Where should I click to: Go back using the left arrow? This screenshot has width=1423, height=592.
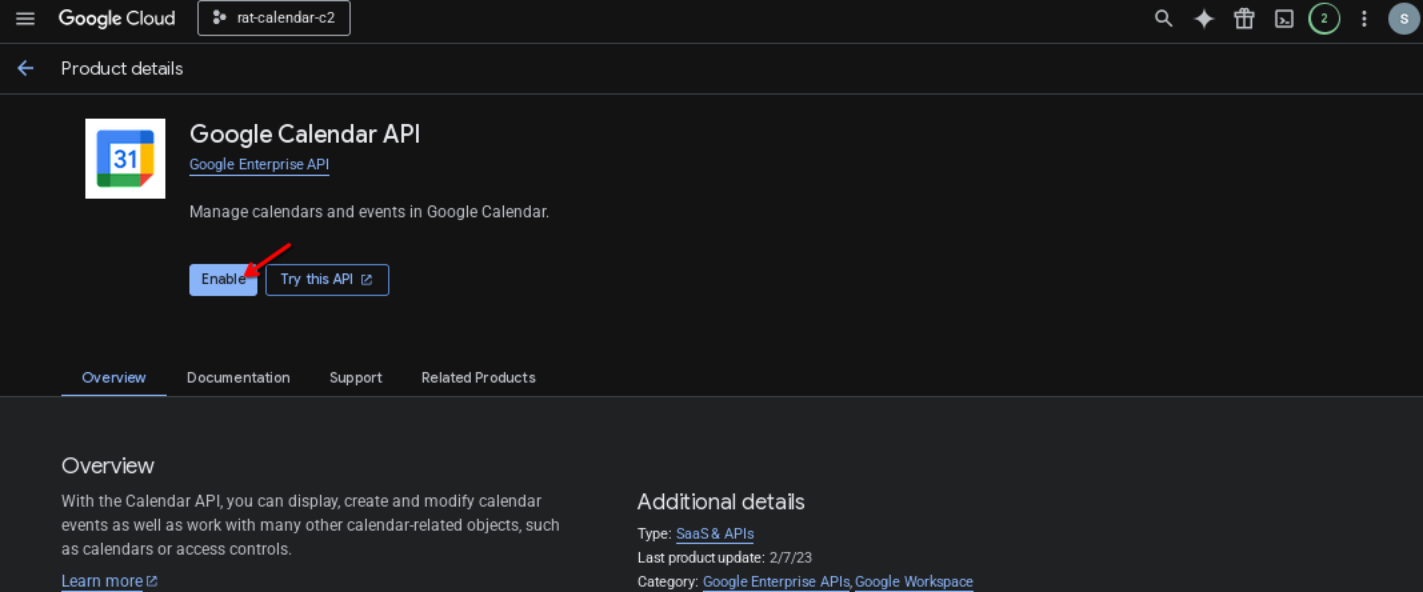pyautogui.click(x=25, y=68)
